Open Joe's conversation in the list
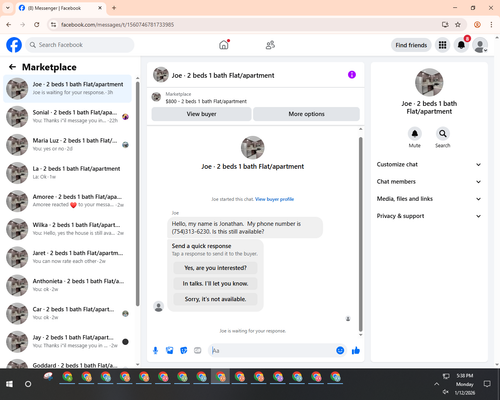The image size is (500, 400). (67, 89)
